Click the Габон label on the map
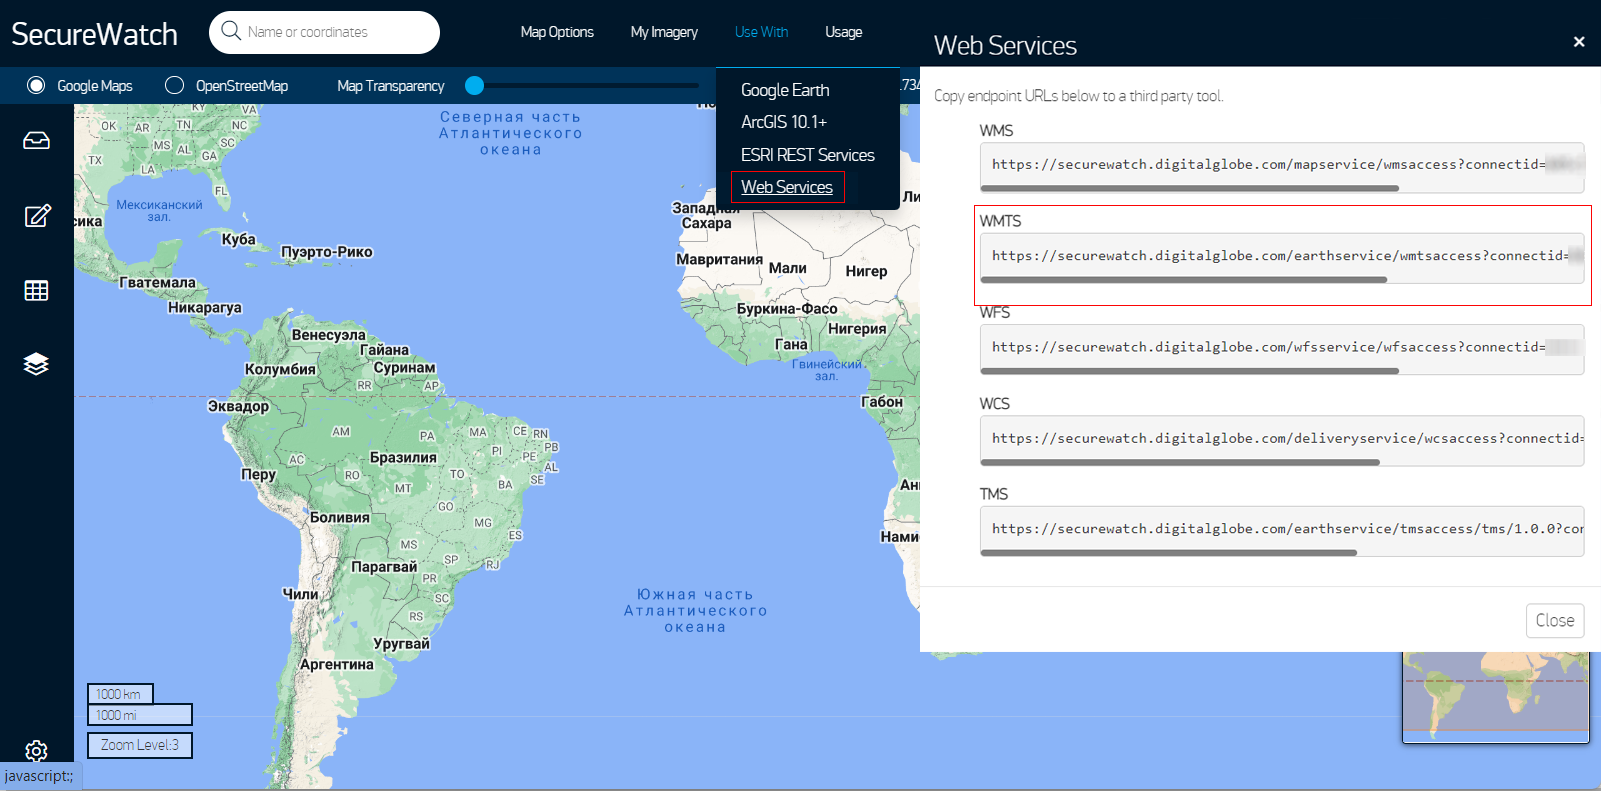Screen dimensions: 1601x791 882,402
